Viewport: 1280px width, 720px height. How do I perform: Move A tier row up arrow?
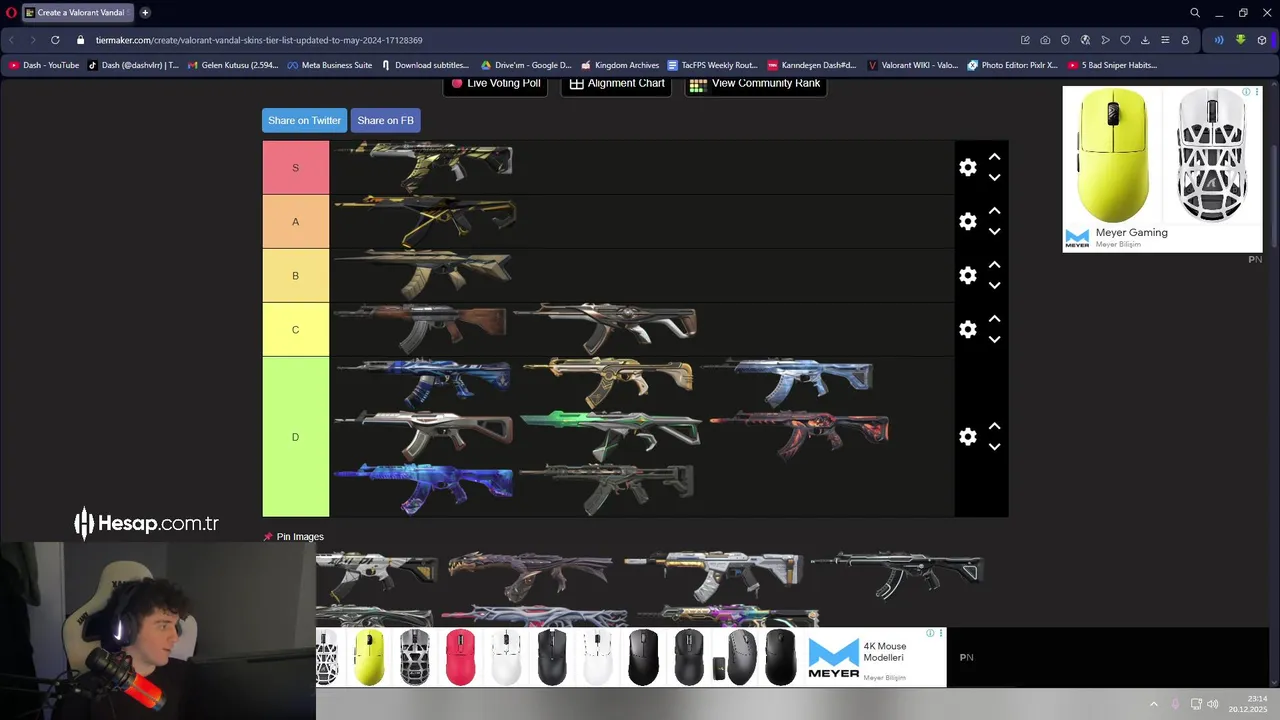(994, 211)
